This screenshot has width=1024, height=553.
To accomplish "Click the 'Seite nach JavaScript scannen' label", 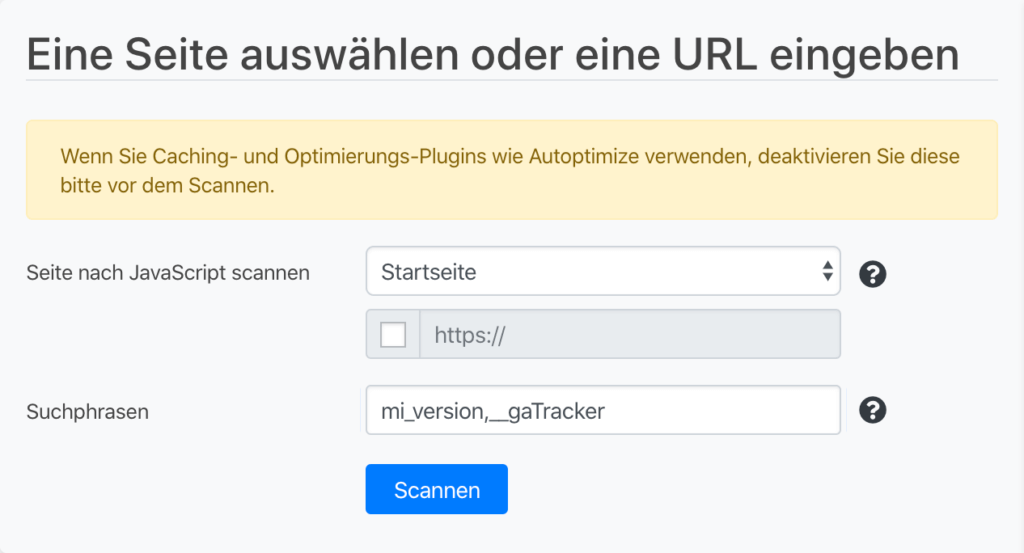I will tap(168, 273).
